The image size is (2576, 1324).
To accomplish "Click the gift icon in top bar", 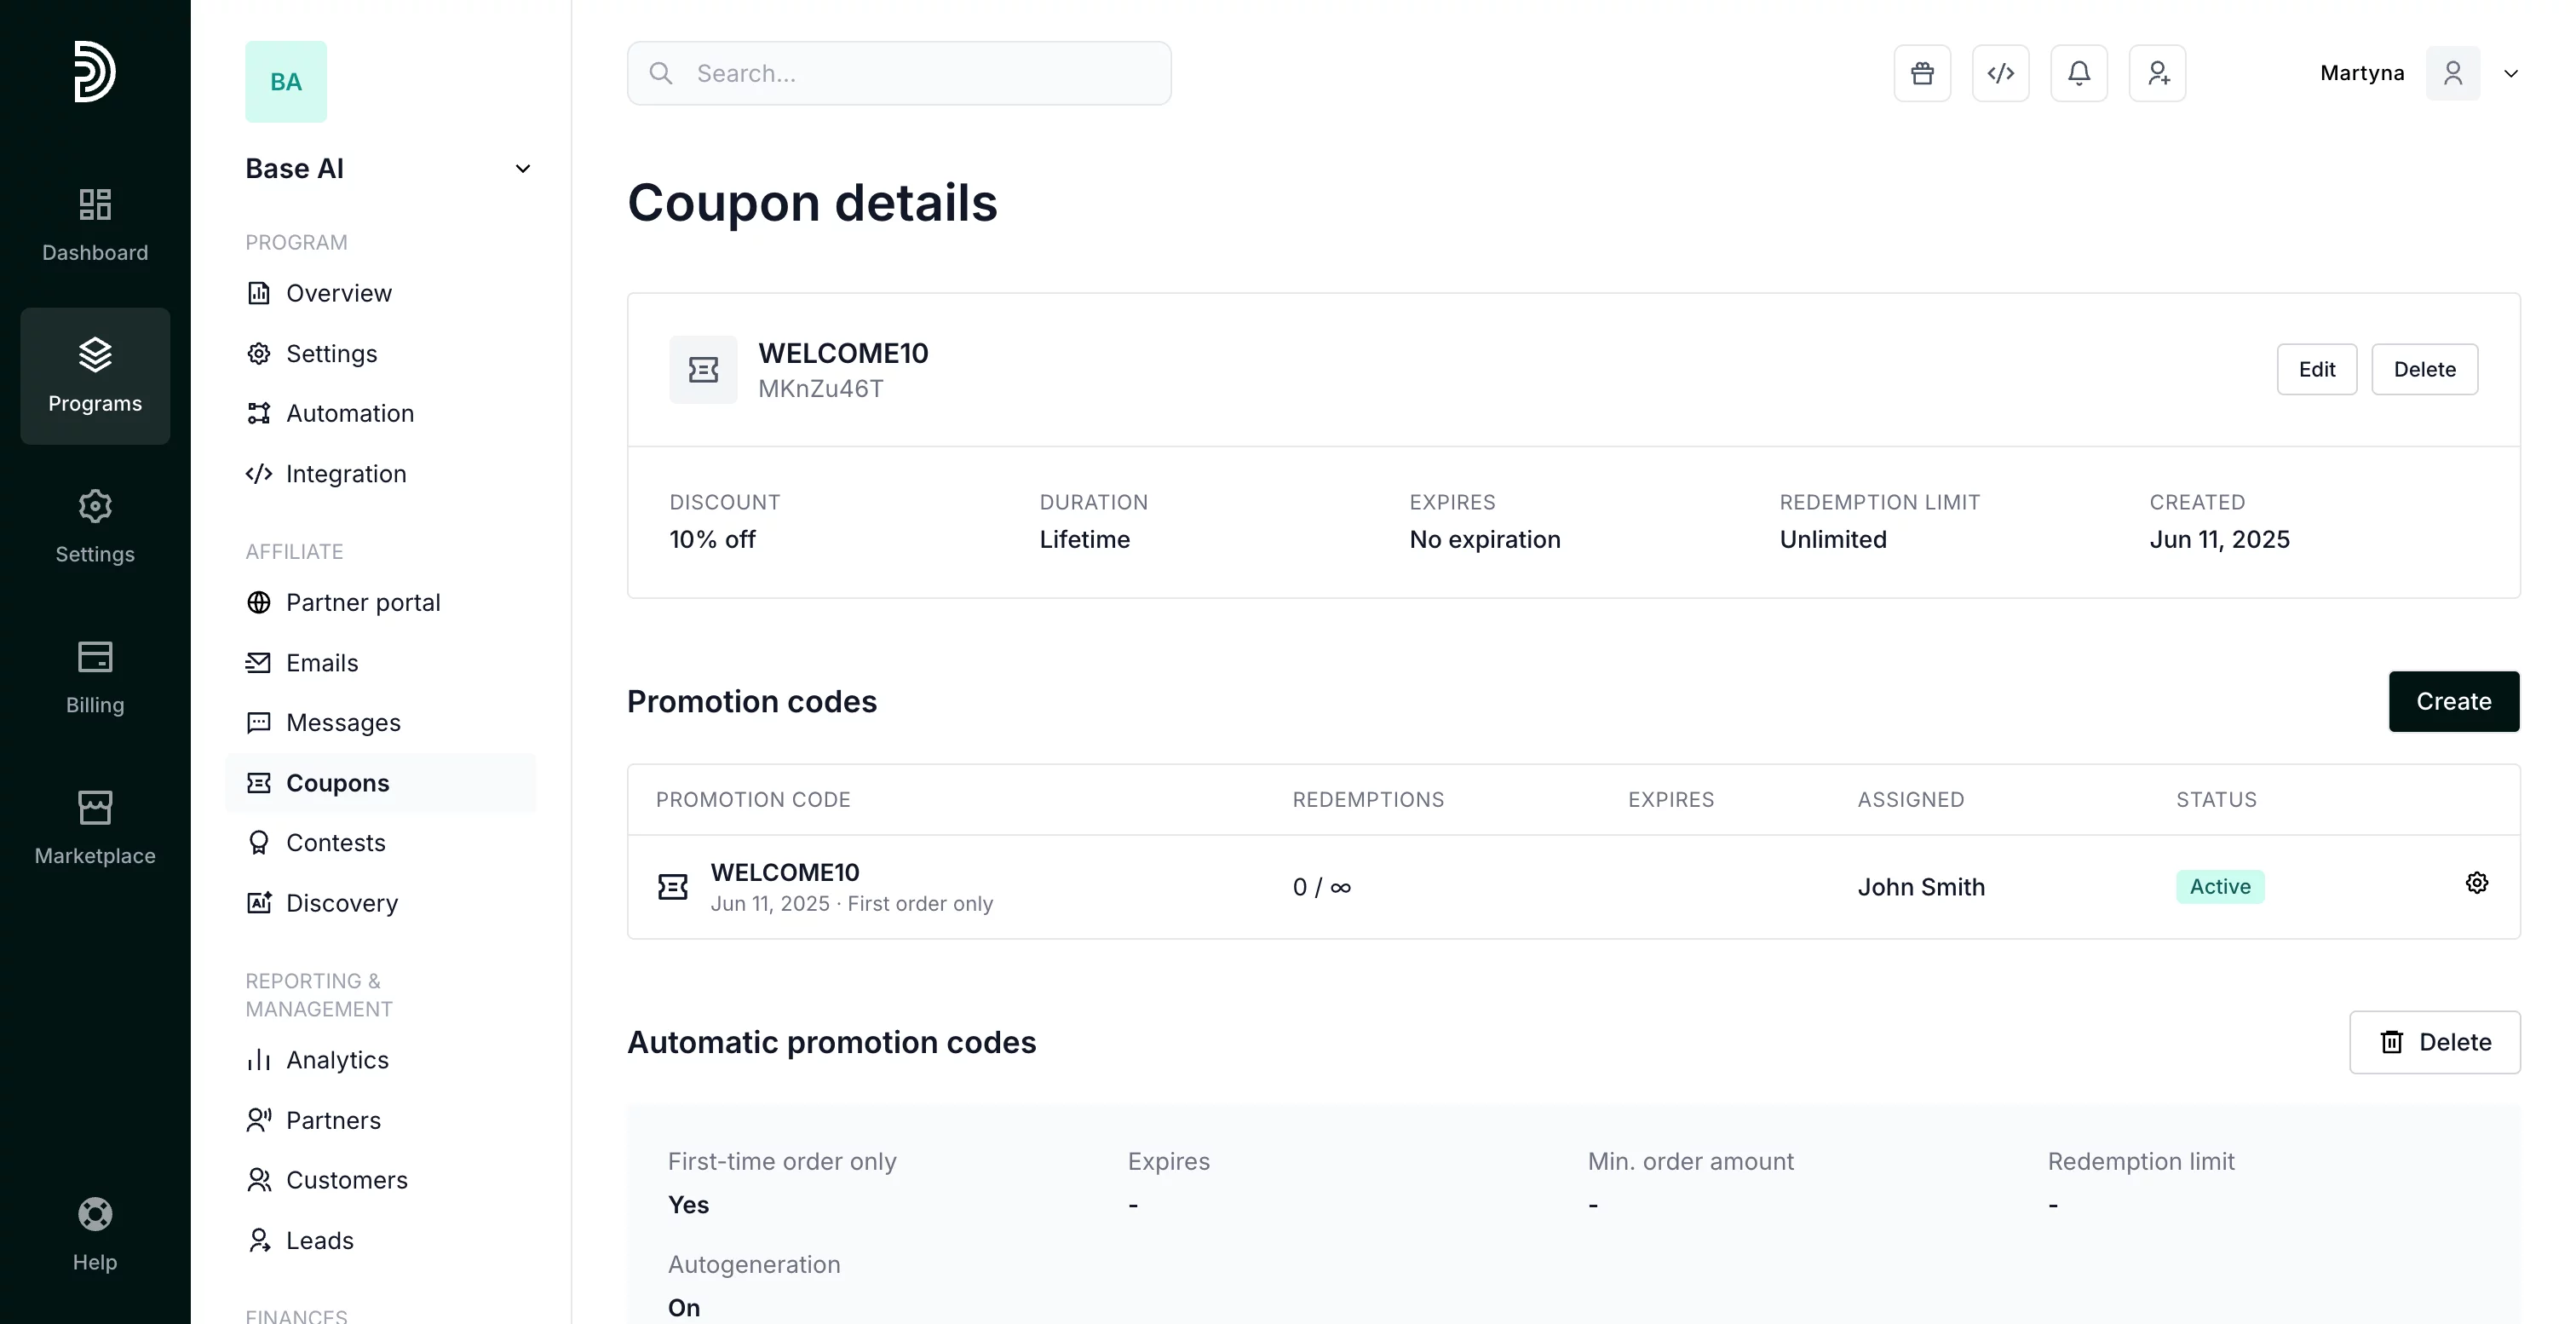I will (x=1922, y=73).
